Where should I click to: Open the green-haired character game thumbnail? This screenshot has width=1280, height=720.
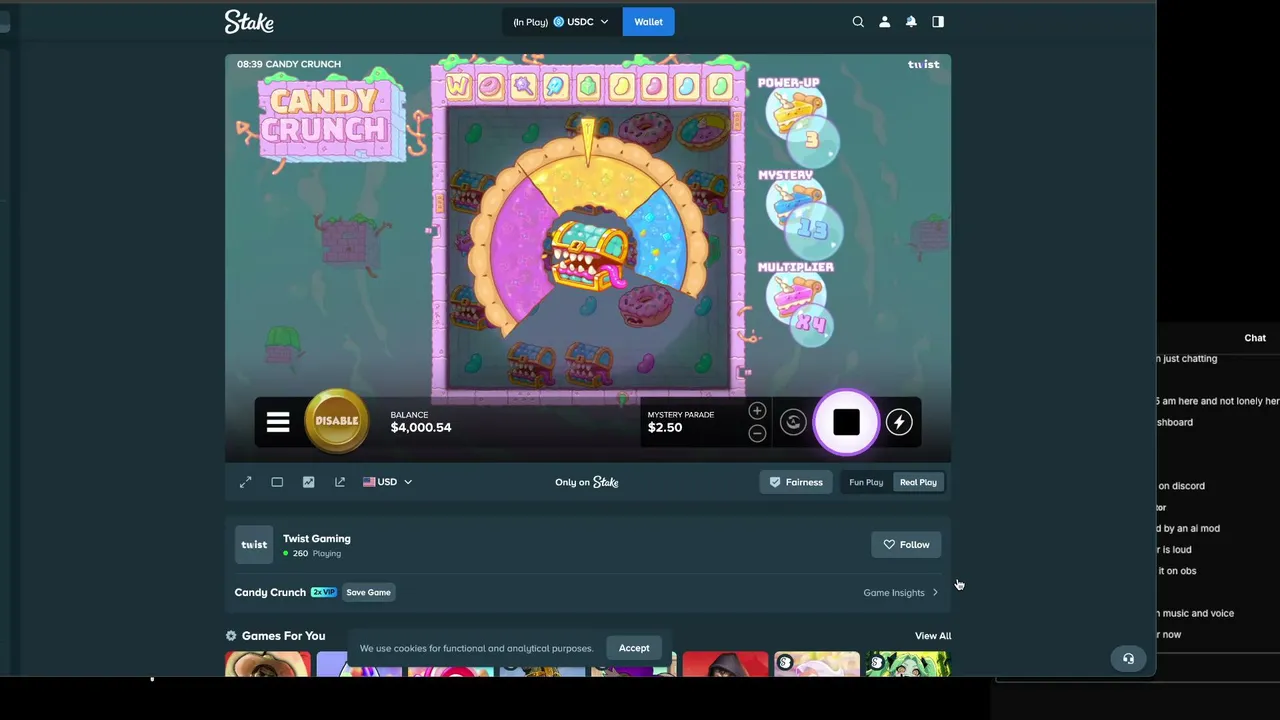(x=908, y=664)
